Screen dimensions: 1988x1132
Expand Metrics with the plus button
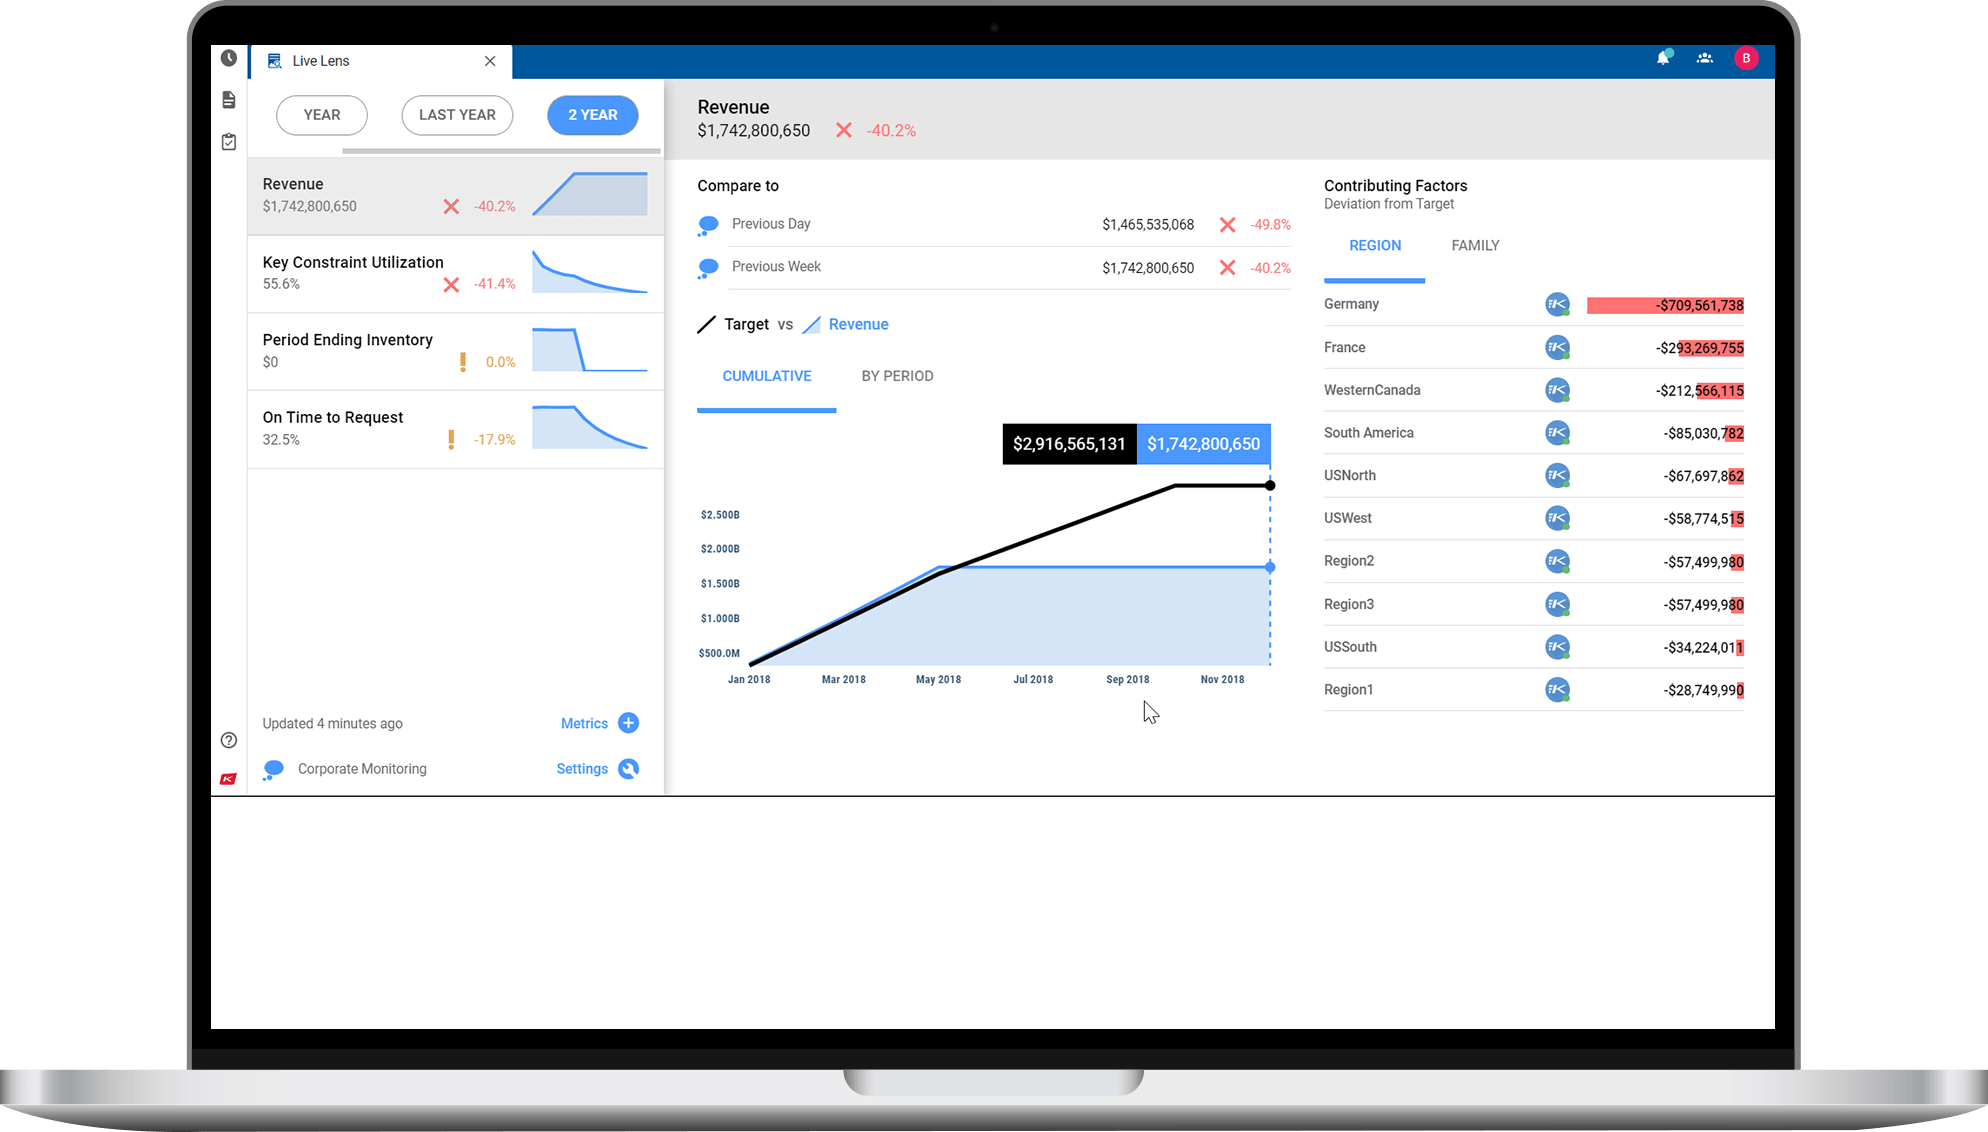click(x=628, y=722)
